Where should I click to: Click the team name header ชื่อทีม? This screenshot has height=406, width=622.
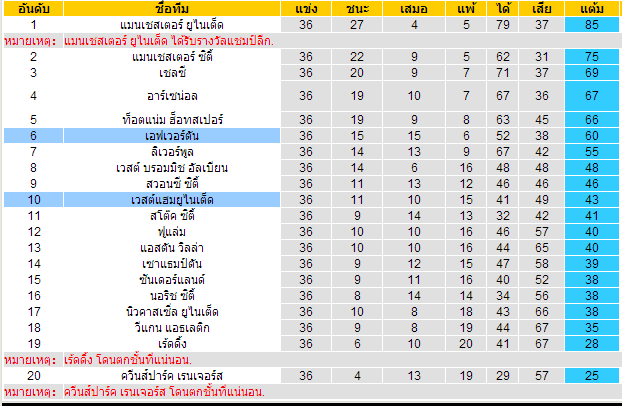tap(172, 9)
